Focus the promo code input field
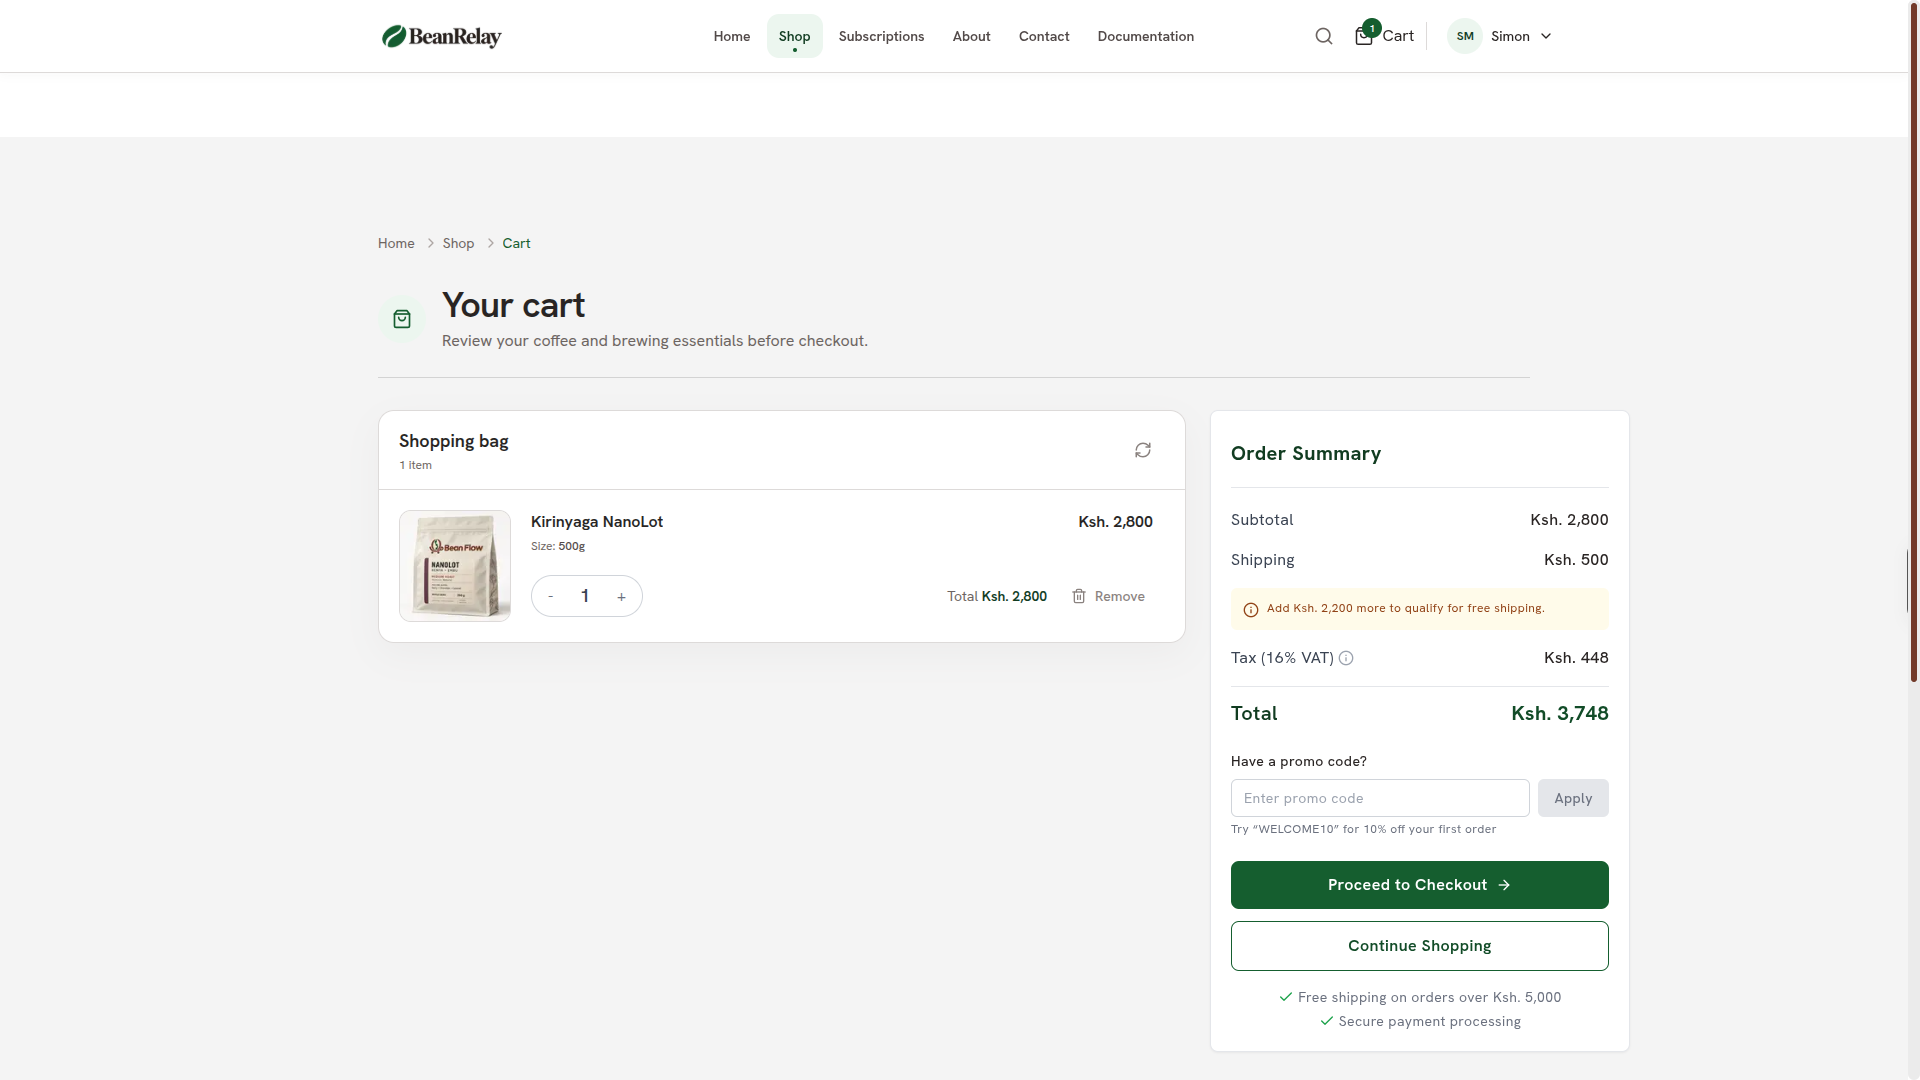The width and height of the screenshot is (1920, 1080). tap(1380, 798)
